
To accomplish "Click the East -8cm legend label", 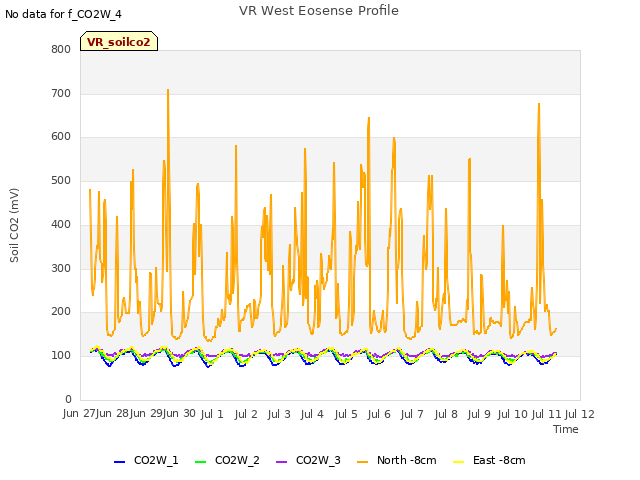I will (499, 460).
